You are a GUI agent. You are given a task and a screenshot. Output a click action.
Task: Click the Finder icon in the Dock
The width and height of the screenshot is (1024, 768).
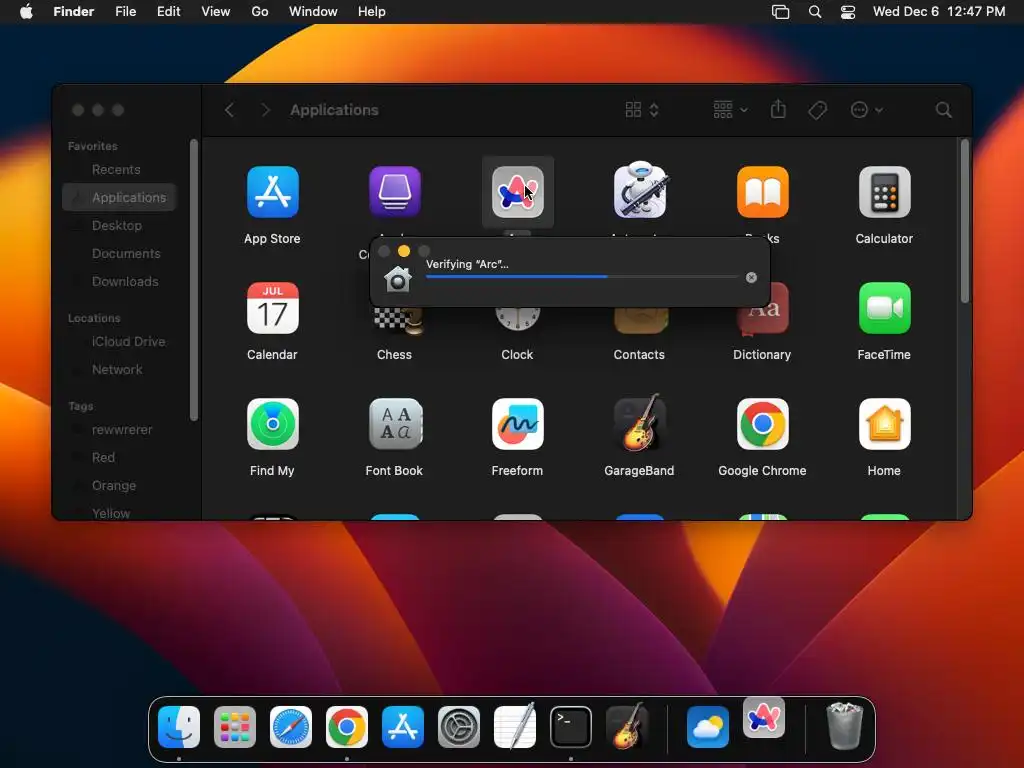point(179,726)
